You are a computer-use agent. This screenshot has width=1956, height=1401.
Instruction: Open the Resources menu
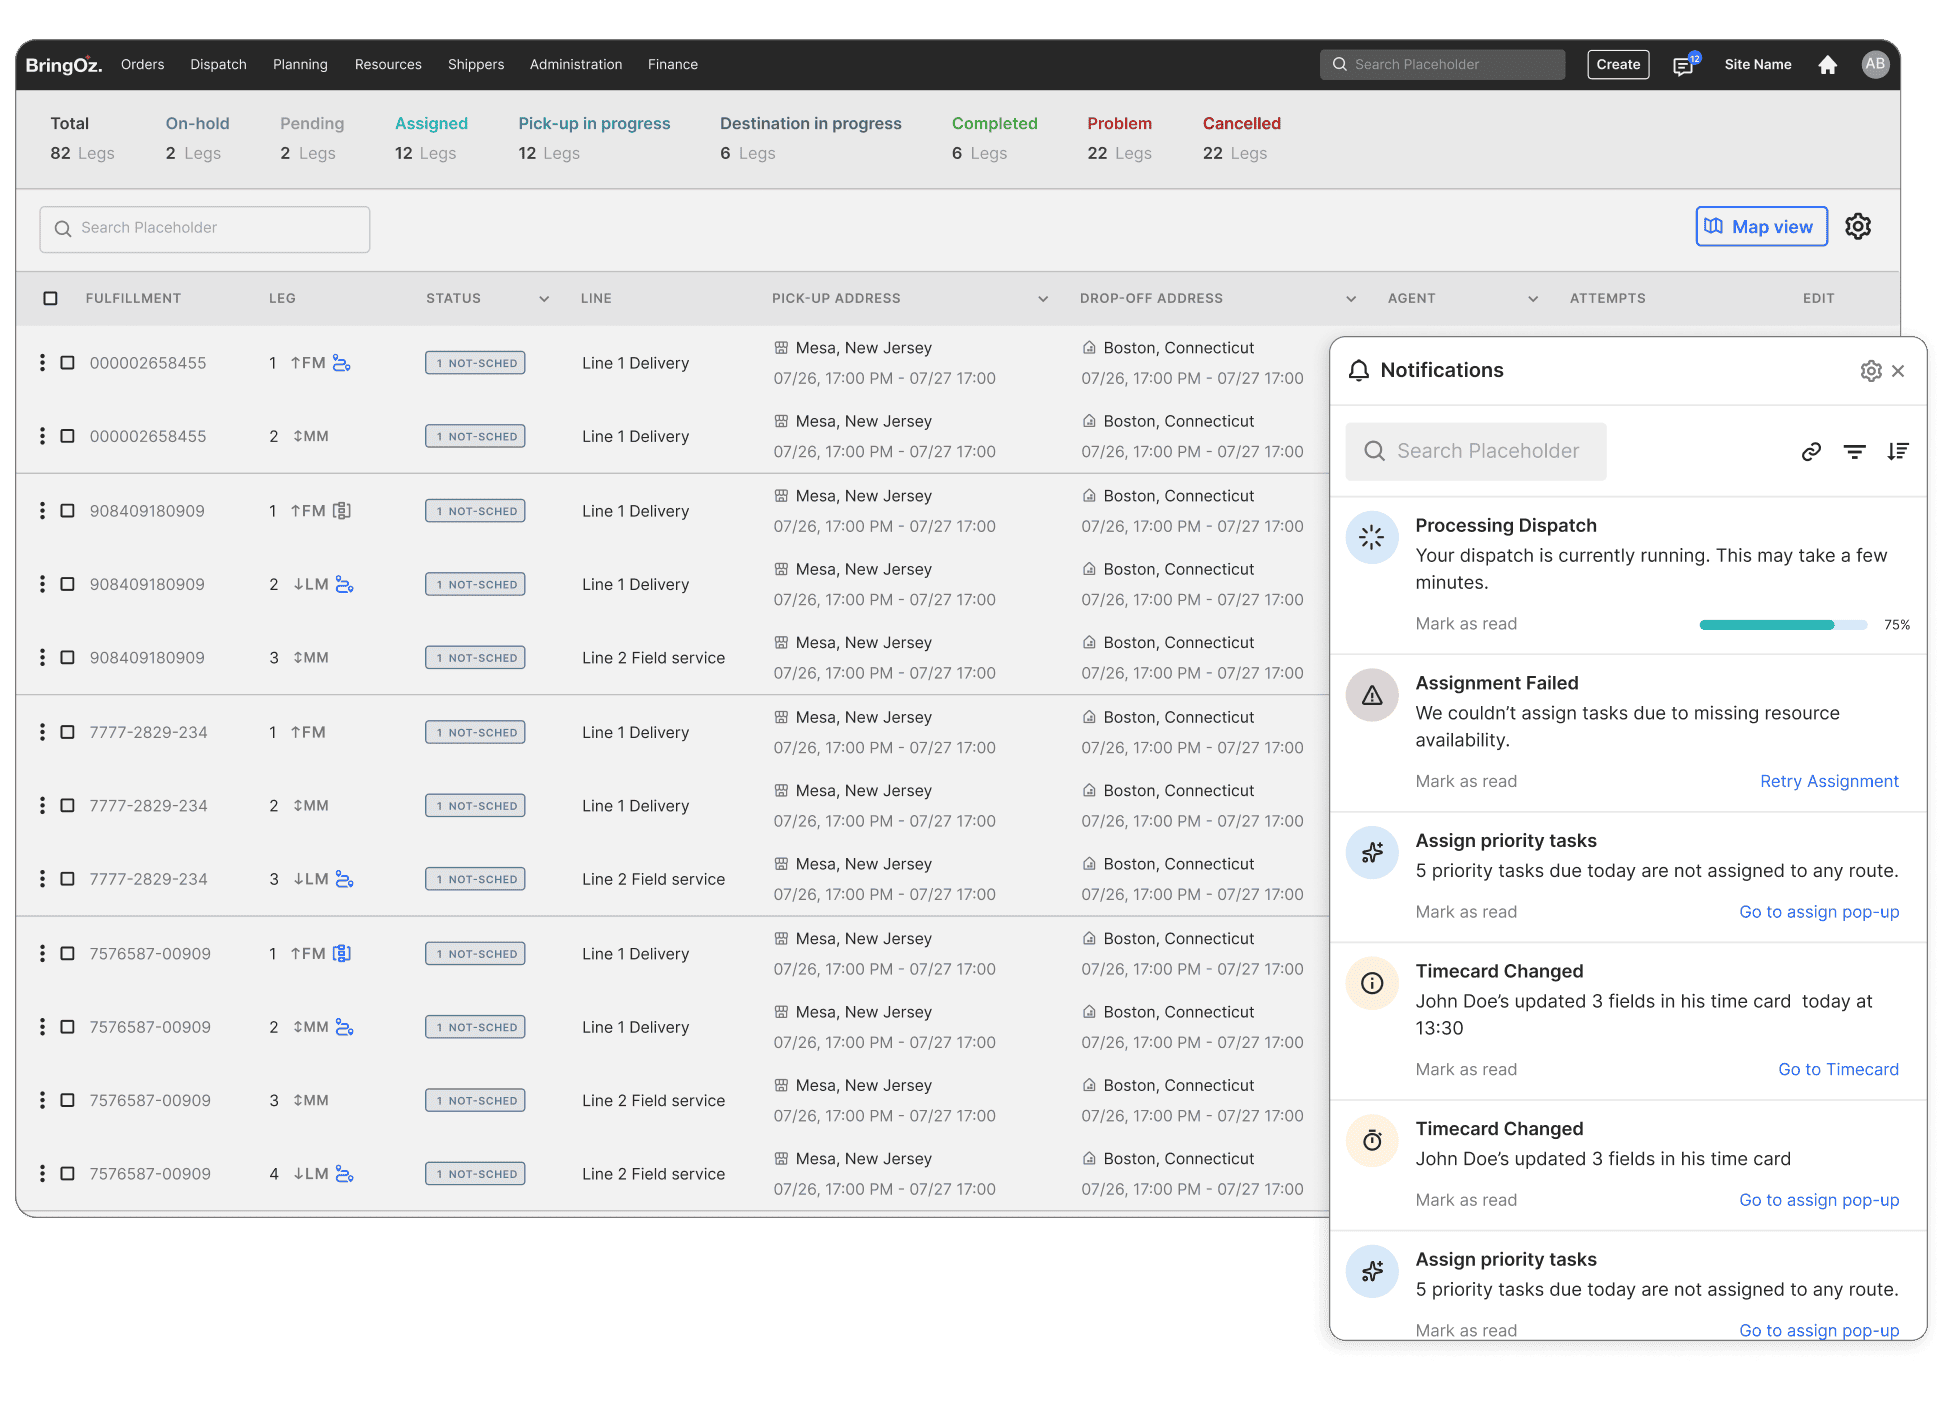point(388,64)
